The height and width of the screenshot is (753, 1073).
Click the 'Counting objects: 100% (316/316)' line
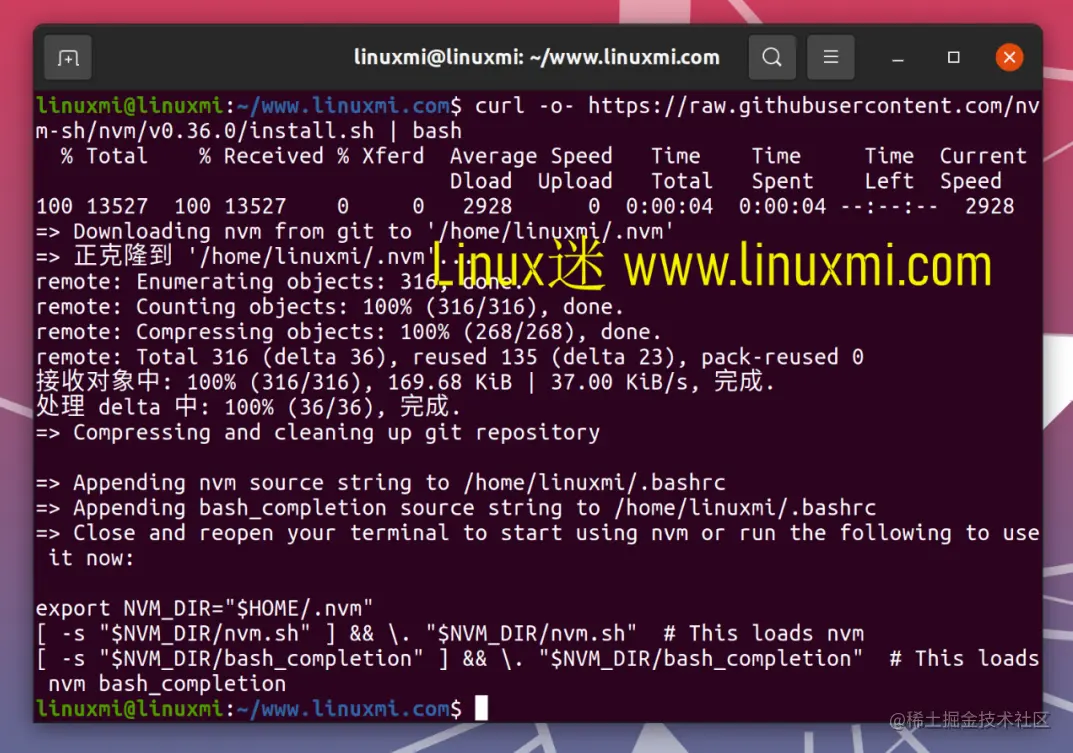330,307
